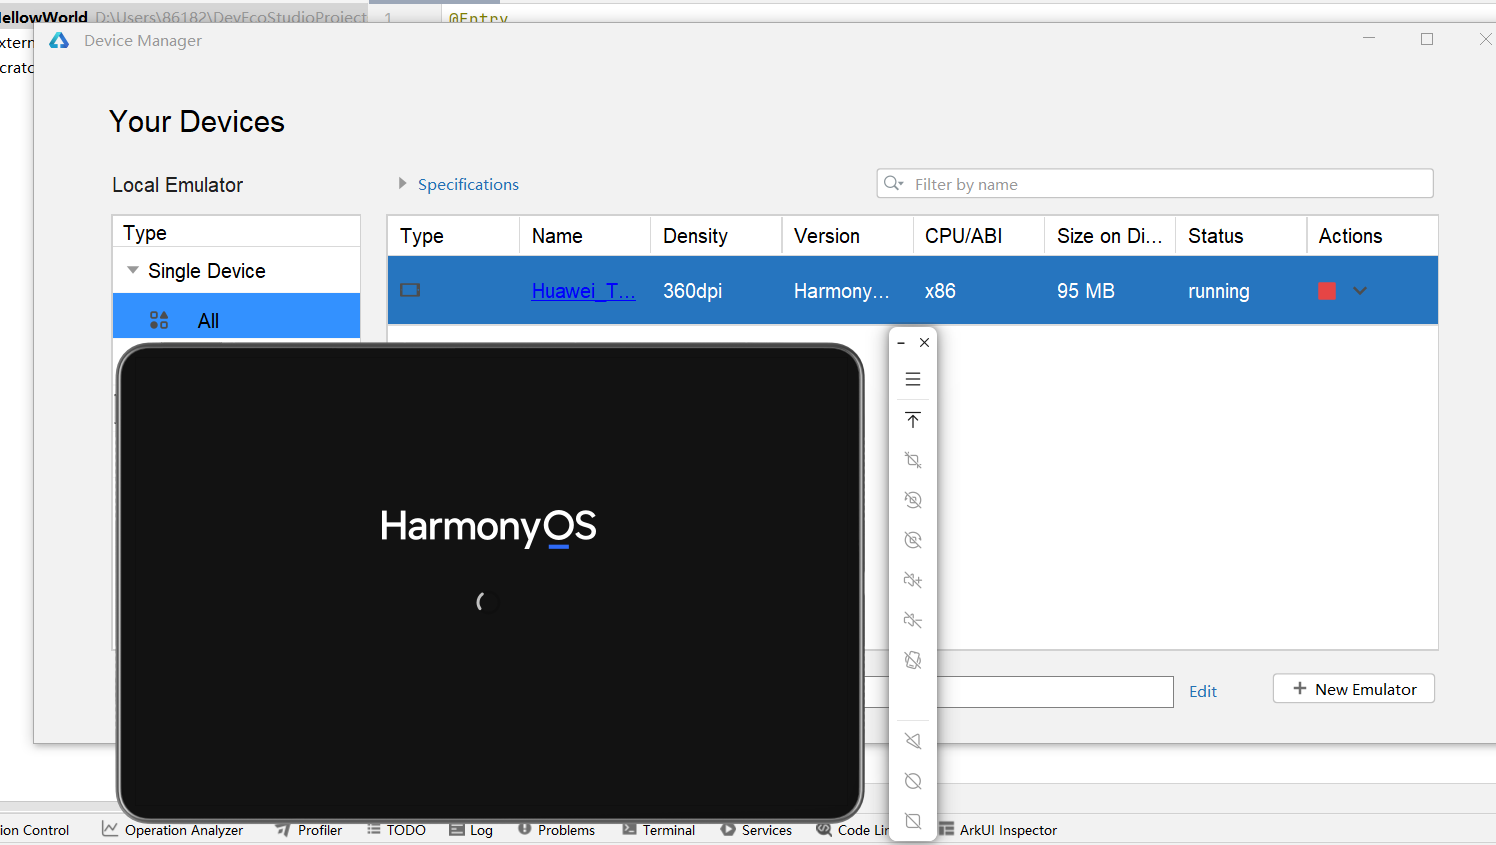Viewport: 1496px width, 845px height.
Task: Click the pin-to-top arrow icon in emulator toolbar
Action: coord(913,420)
